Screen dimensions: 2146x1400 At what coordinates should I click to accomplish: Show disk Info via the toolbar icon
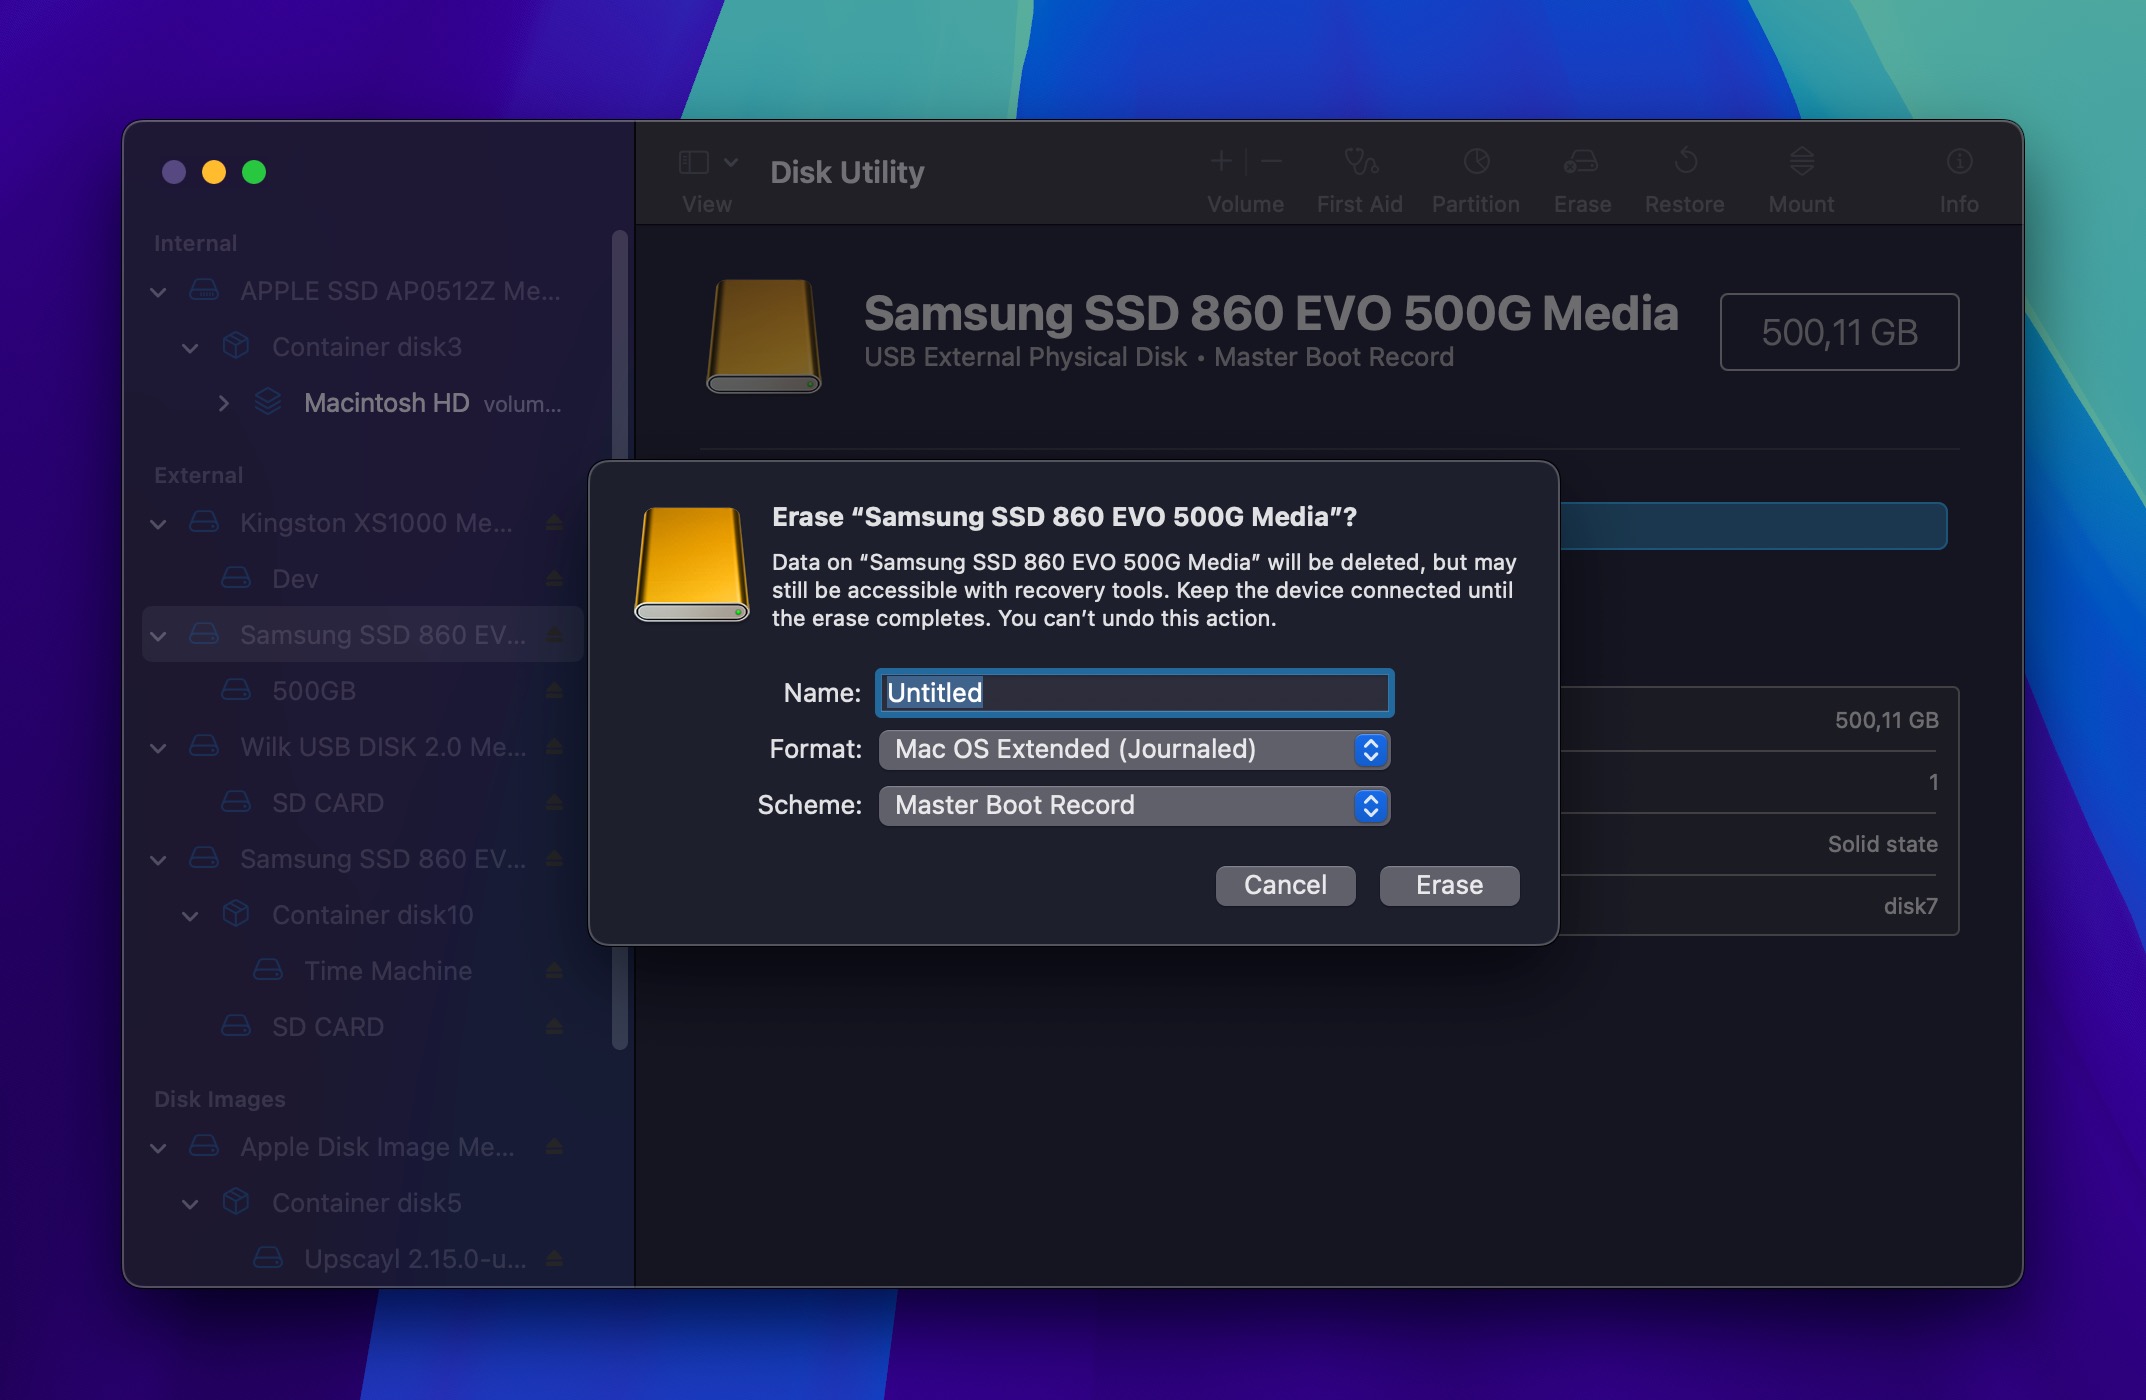[x=1957, y=175]
